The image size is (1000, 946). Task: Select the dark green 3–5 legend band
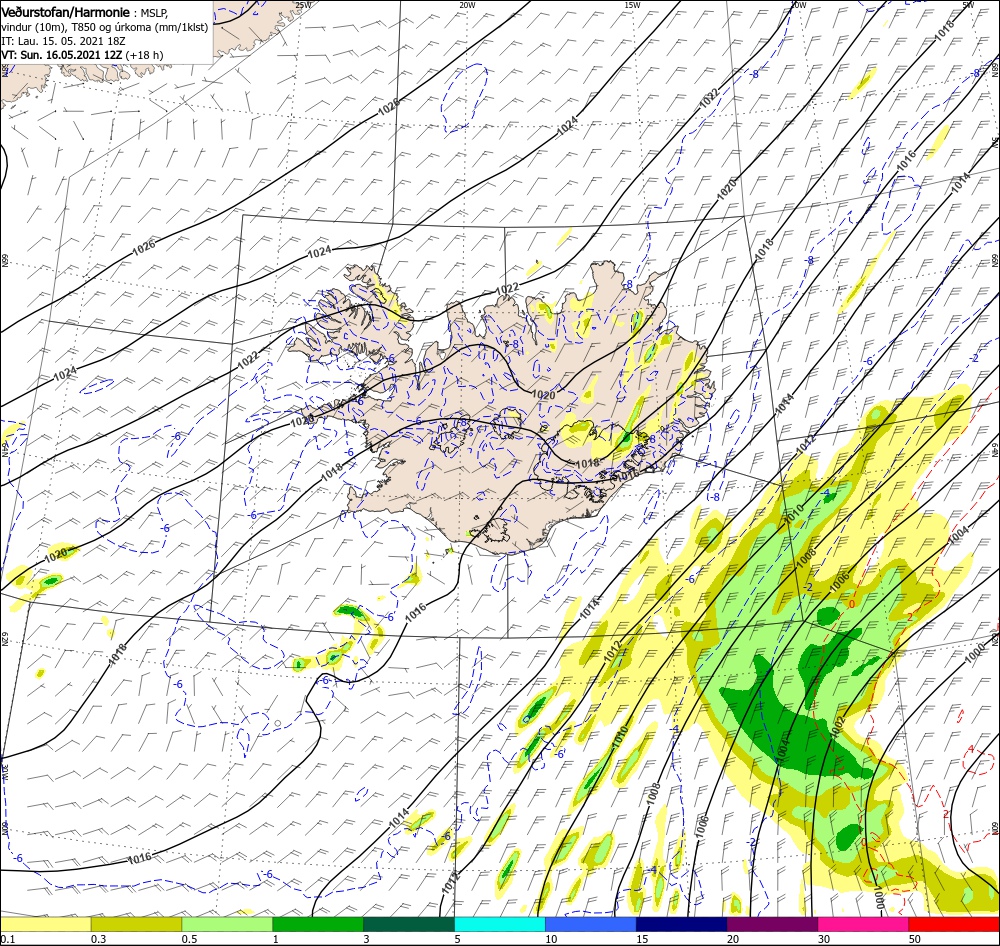pyautogui.click(x=409, y=924)
